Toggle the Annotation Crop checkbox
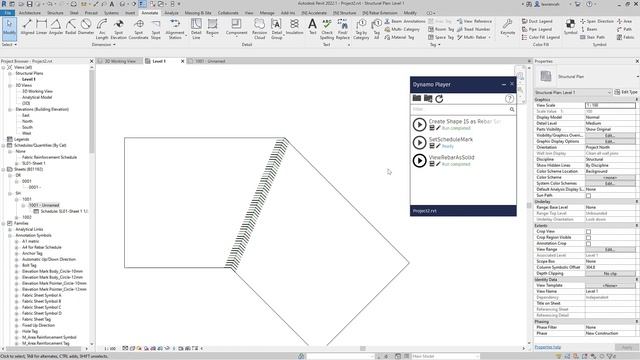 pos(588,244)
